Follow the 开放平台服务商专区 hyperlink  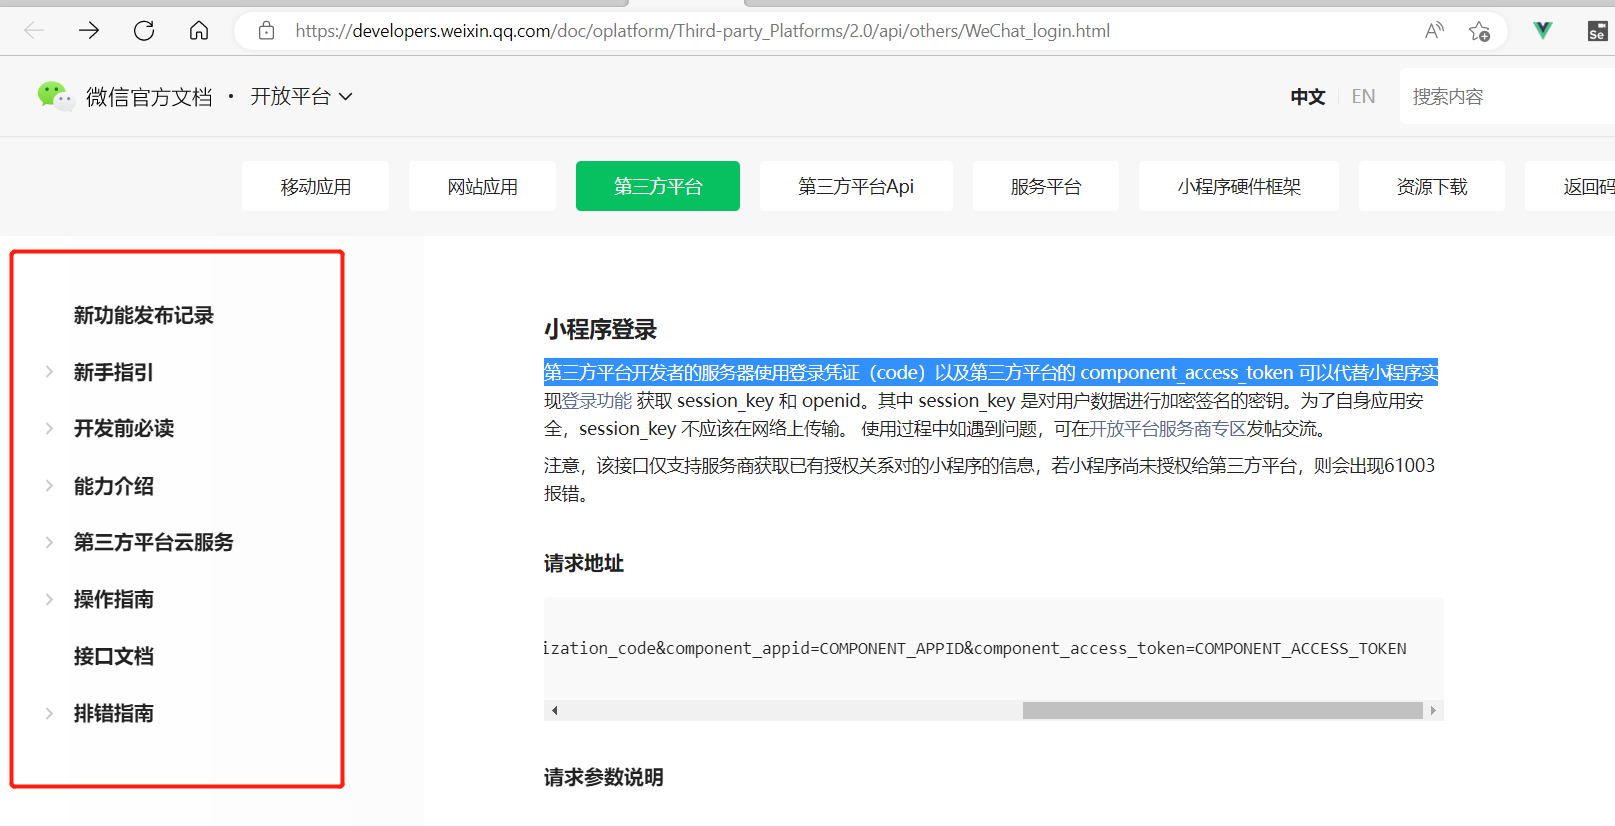1167,429
